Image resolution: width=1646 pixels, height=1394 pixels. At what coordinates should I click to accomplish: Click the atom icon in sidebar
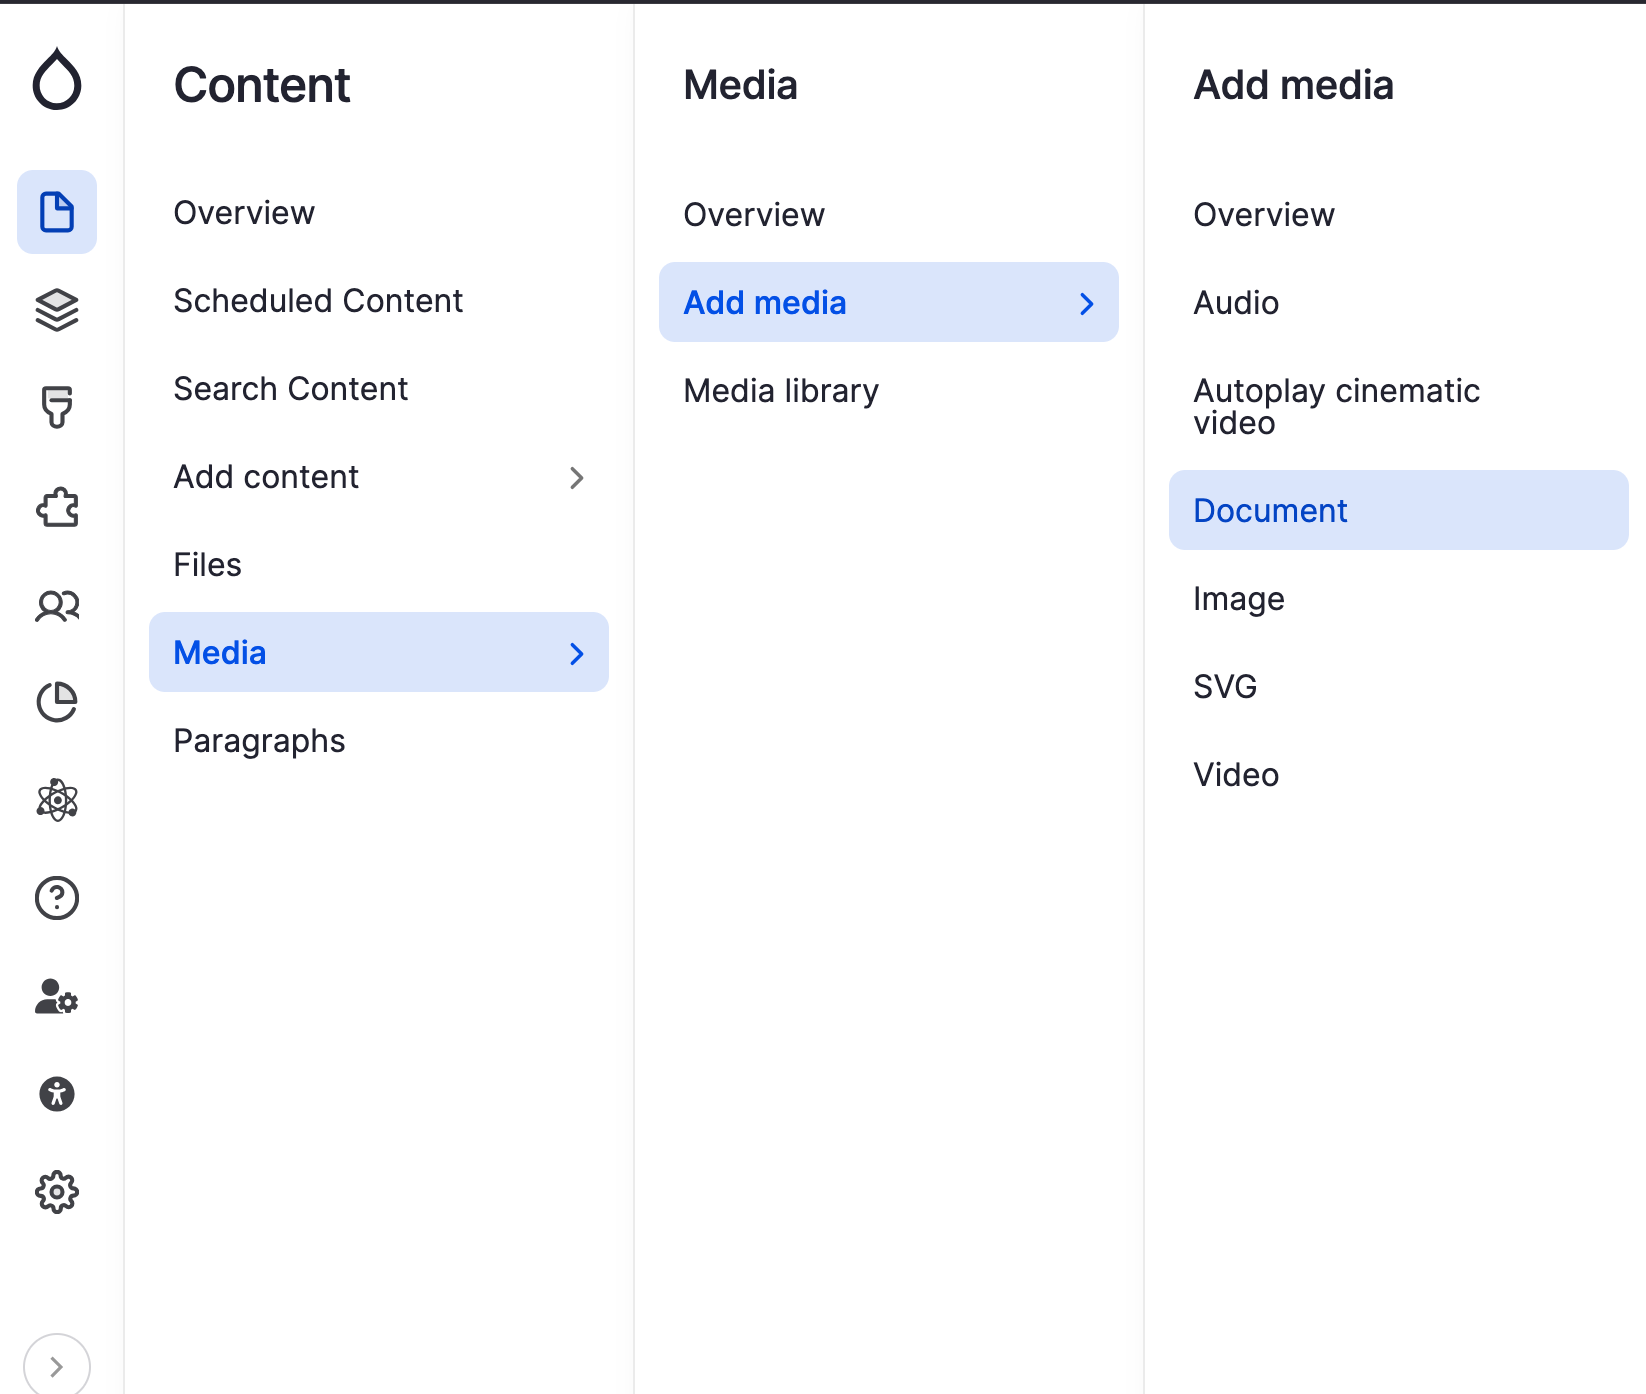point(57,800)
